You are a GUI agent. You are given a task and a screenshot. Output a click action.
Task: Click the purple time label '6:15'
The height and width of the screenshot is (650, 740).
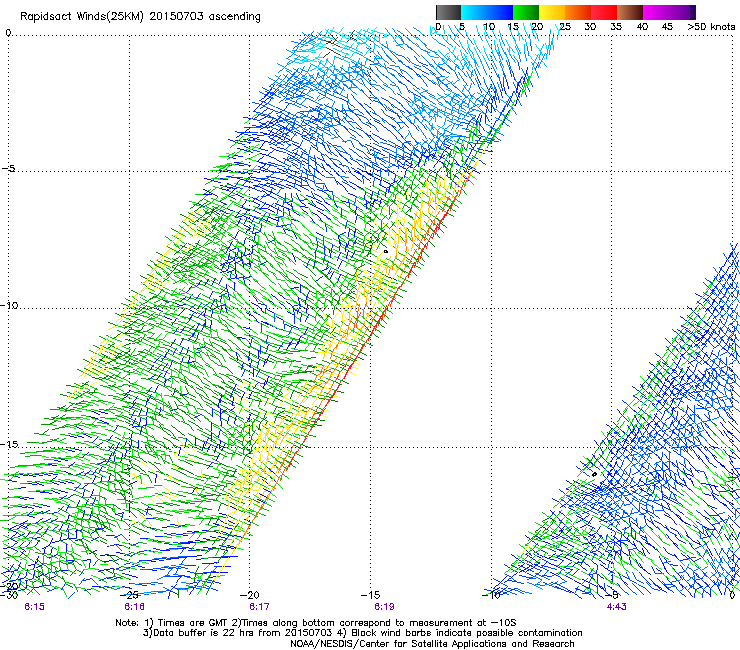click(x=34, y=607)
